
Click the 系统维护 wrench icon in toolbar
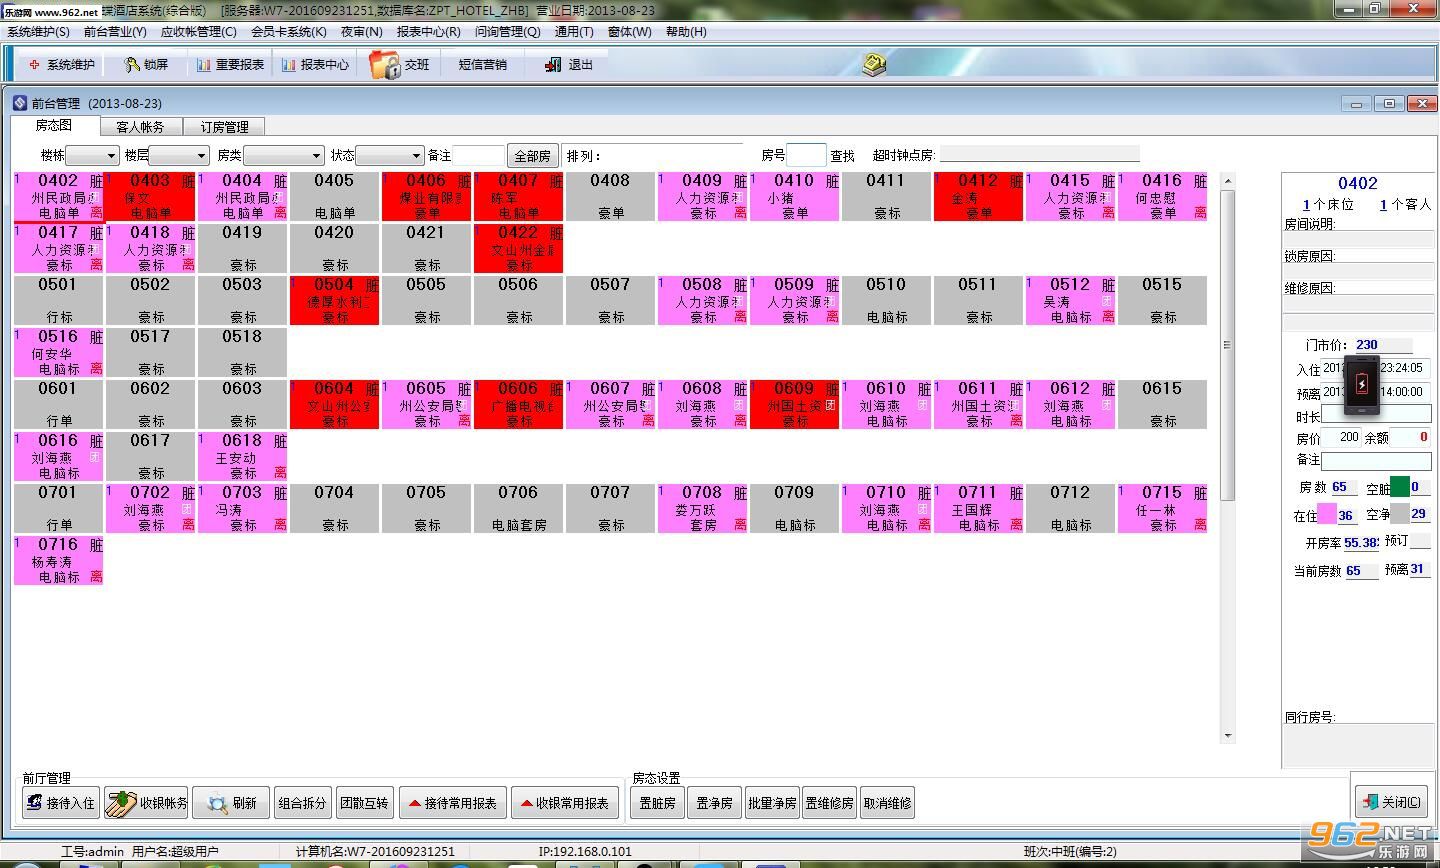click(x=35, y=65)
